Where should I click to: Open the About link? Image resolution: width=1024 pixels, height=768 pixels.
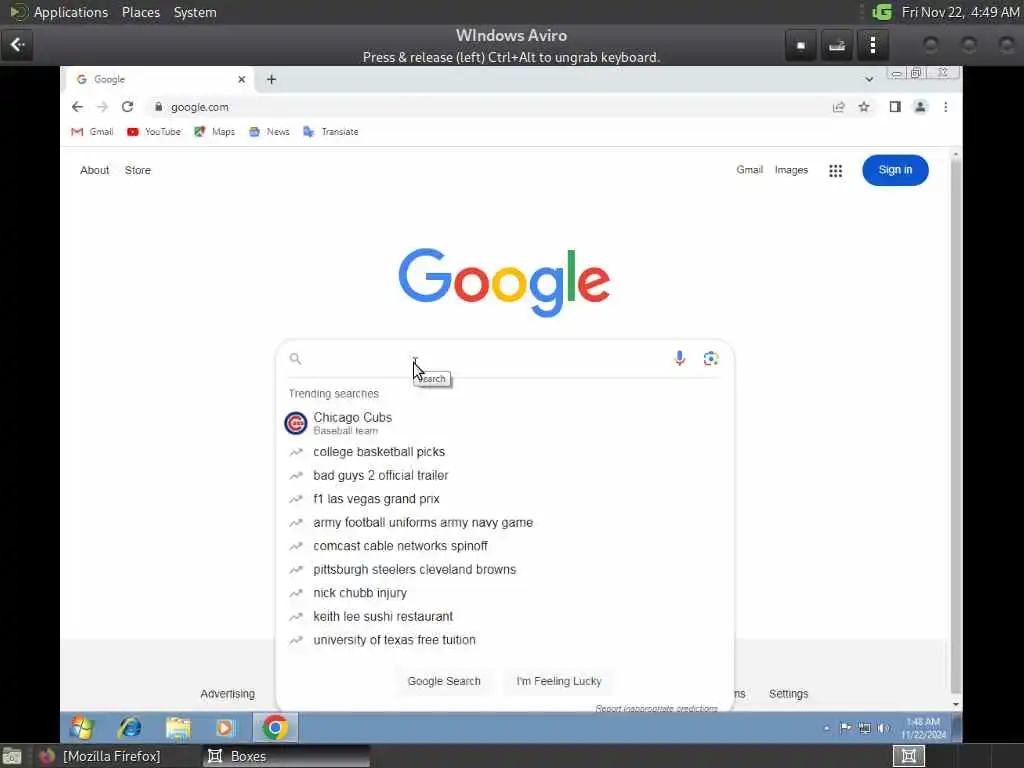(95, 170)
